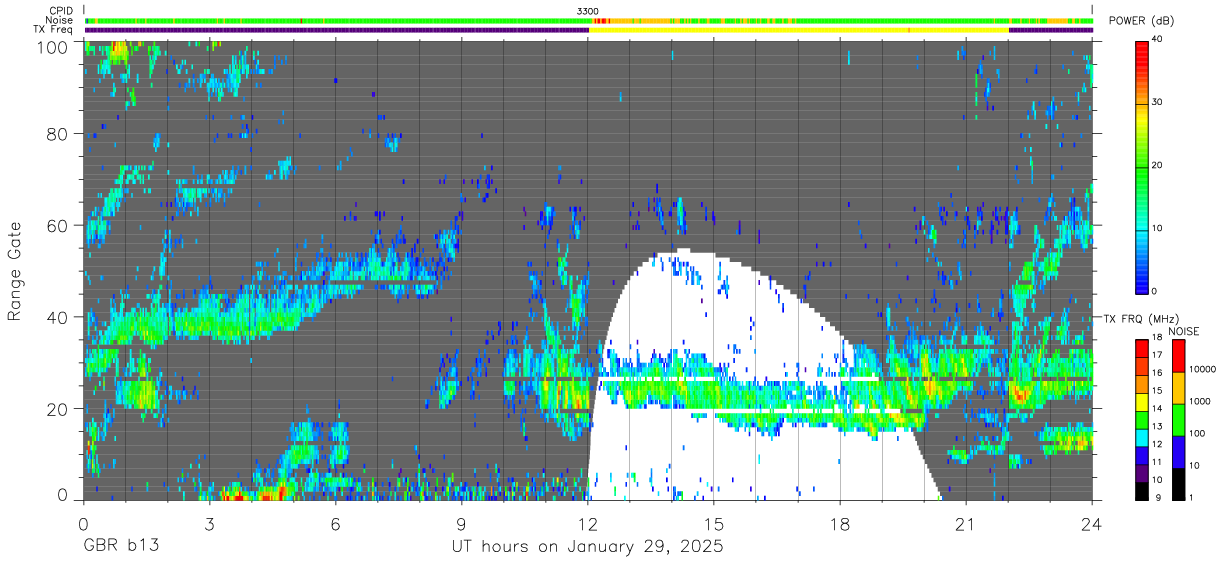Select the GBR b13 radar beam label
This screenshot has width=1228, height=567.
(121, 547)
